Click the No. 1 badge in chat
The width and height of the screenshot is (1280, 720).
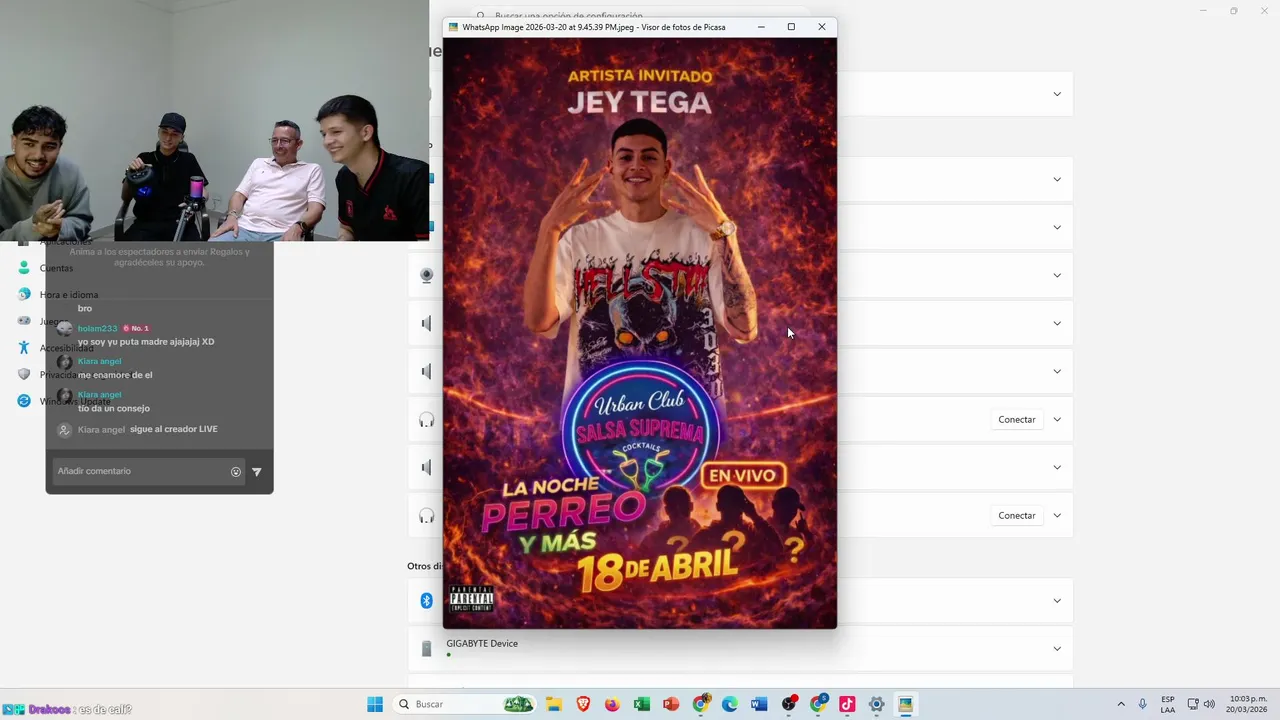(x=136, y=328)
